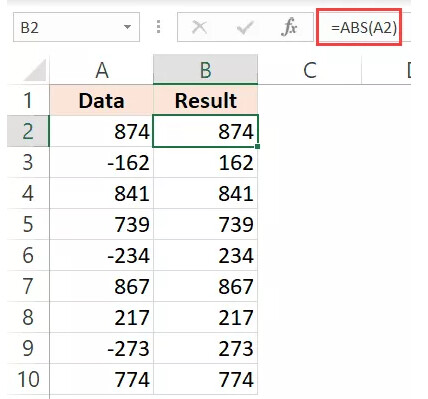
Task: Select cell B7 containing 867
Action: [205, 286]
